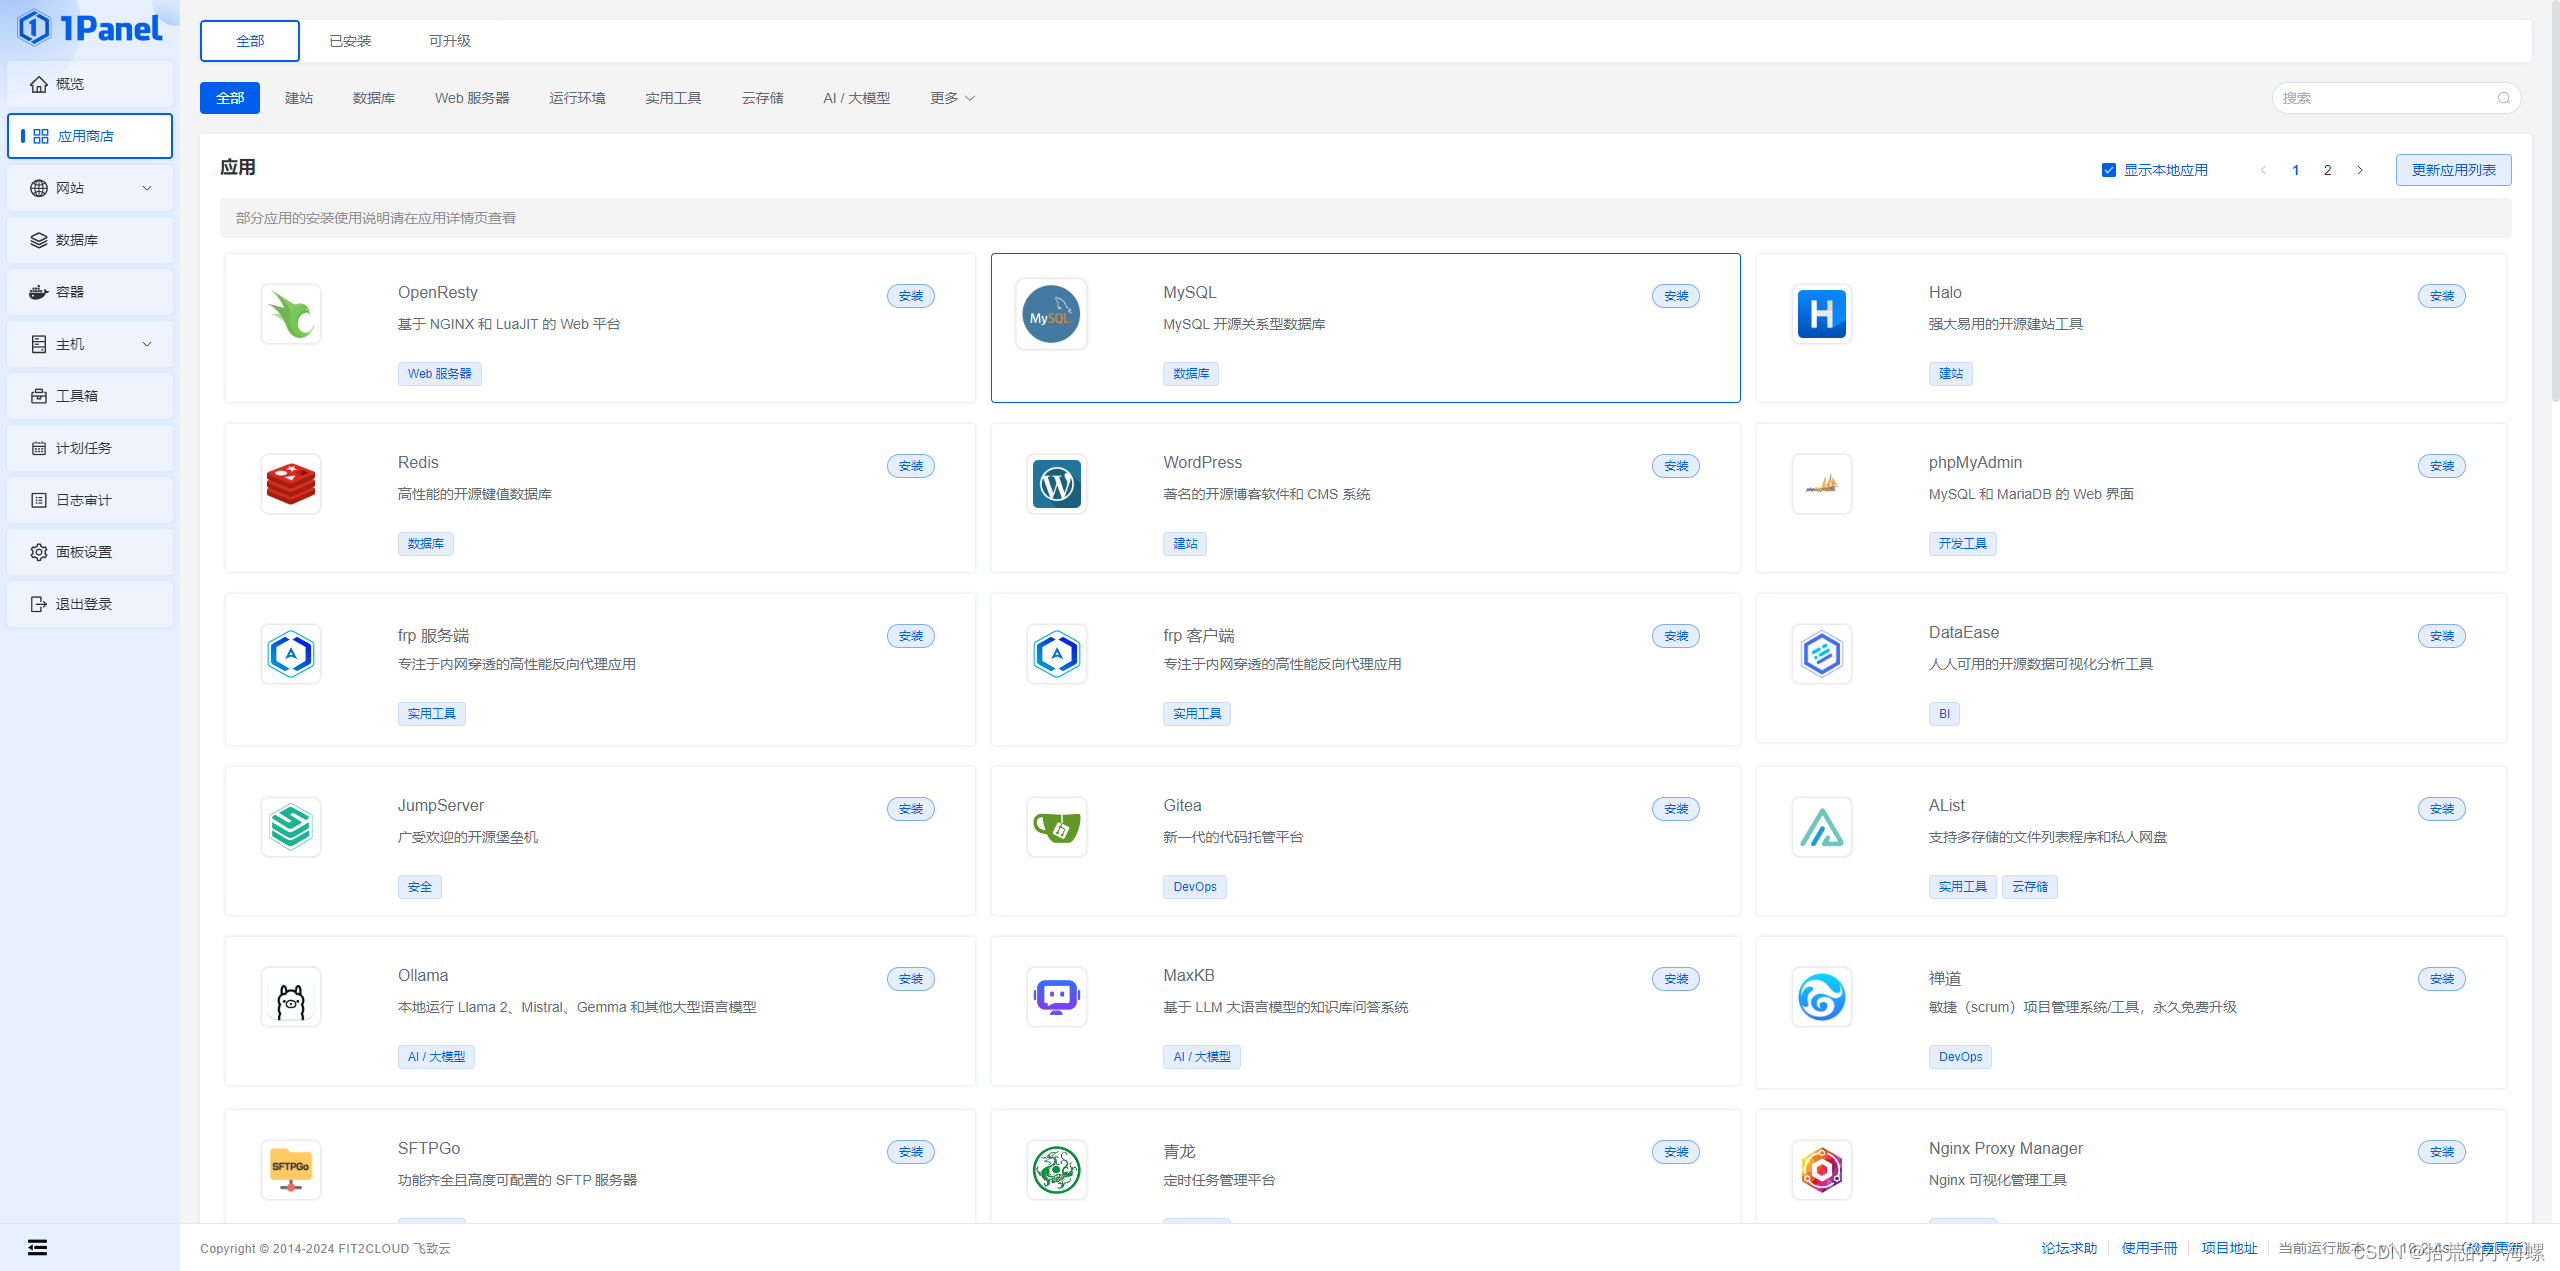Install MySQL with 安装 button
Image resolution: width=2560 pixels, height=1271 pixels.
1676,296
